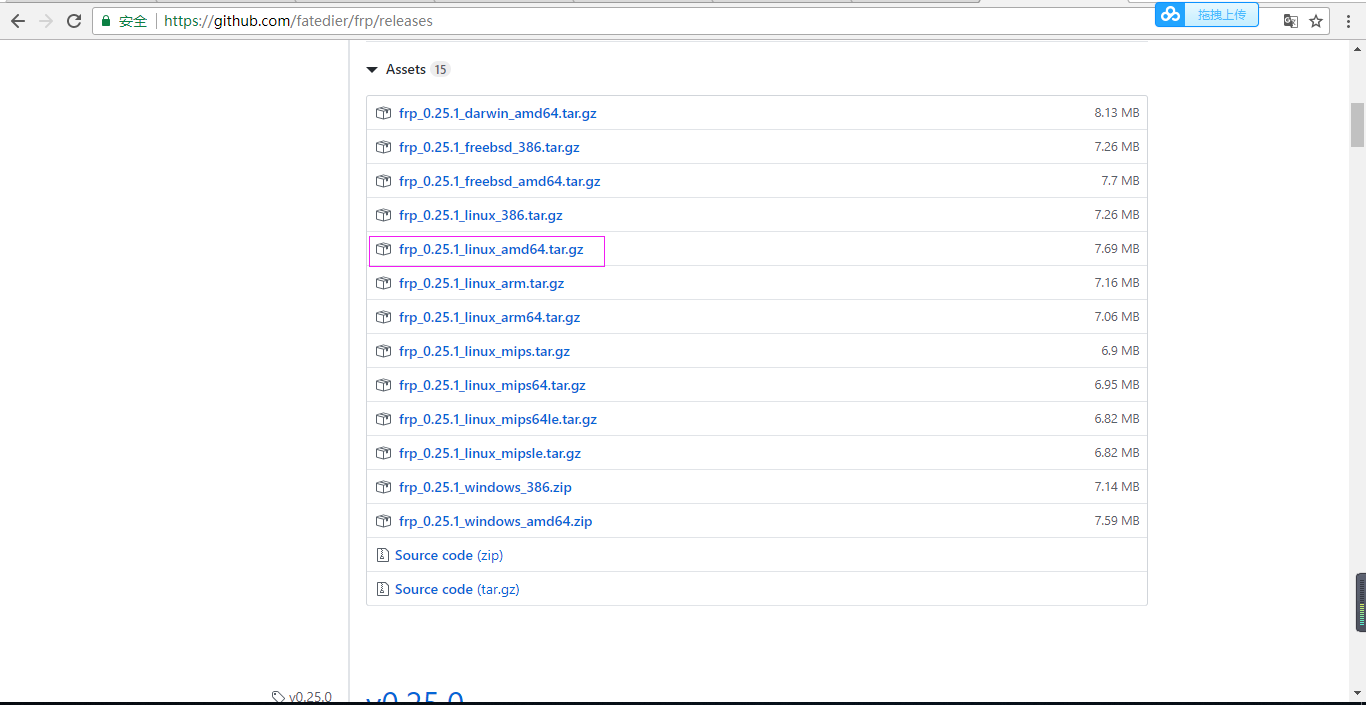Download frp_0.25.1_windows_amd64.zip
The width and height of the screenshot is (1366, 705).
pos(495,521)
